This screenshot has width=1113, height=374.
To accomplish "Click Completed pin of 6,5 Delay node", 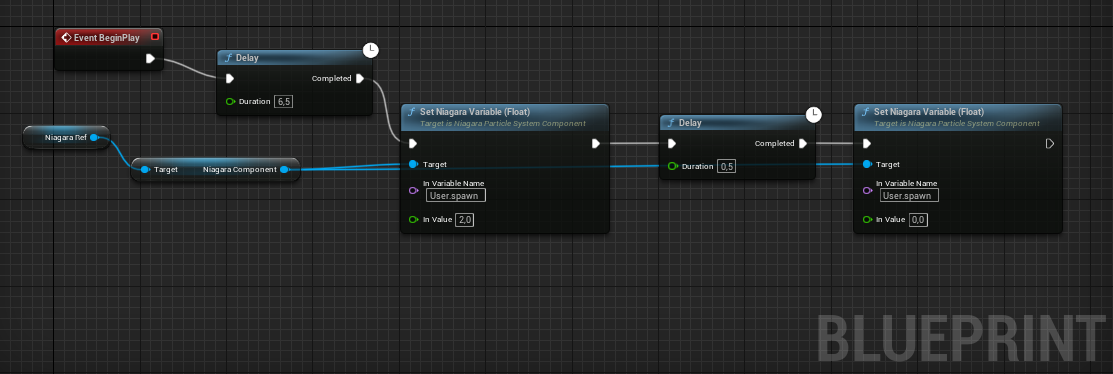I will [x=360, y=78].
